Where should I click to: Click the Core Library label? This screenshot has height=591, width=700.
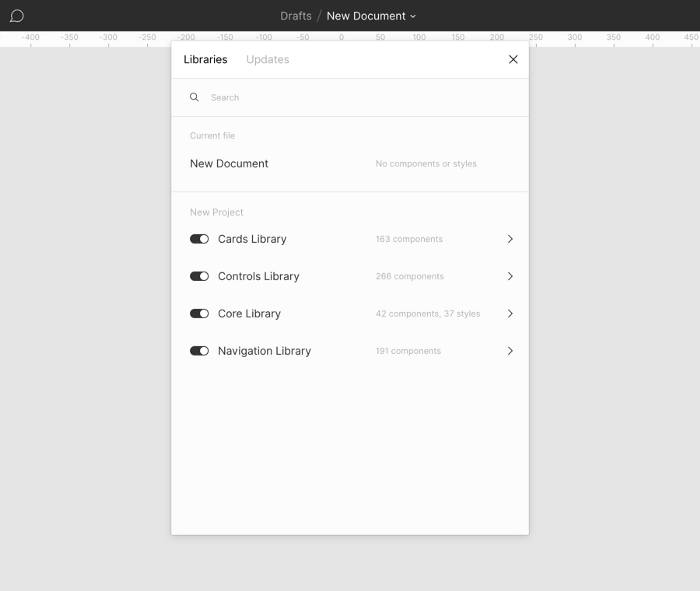[249, 314]
